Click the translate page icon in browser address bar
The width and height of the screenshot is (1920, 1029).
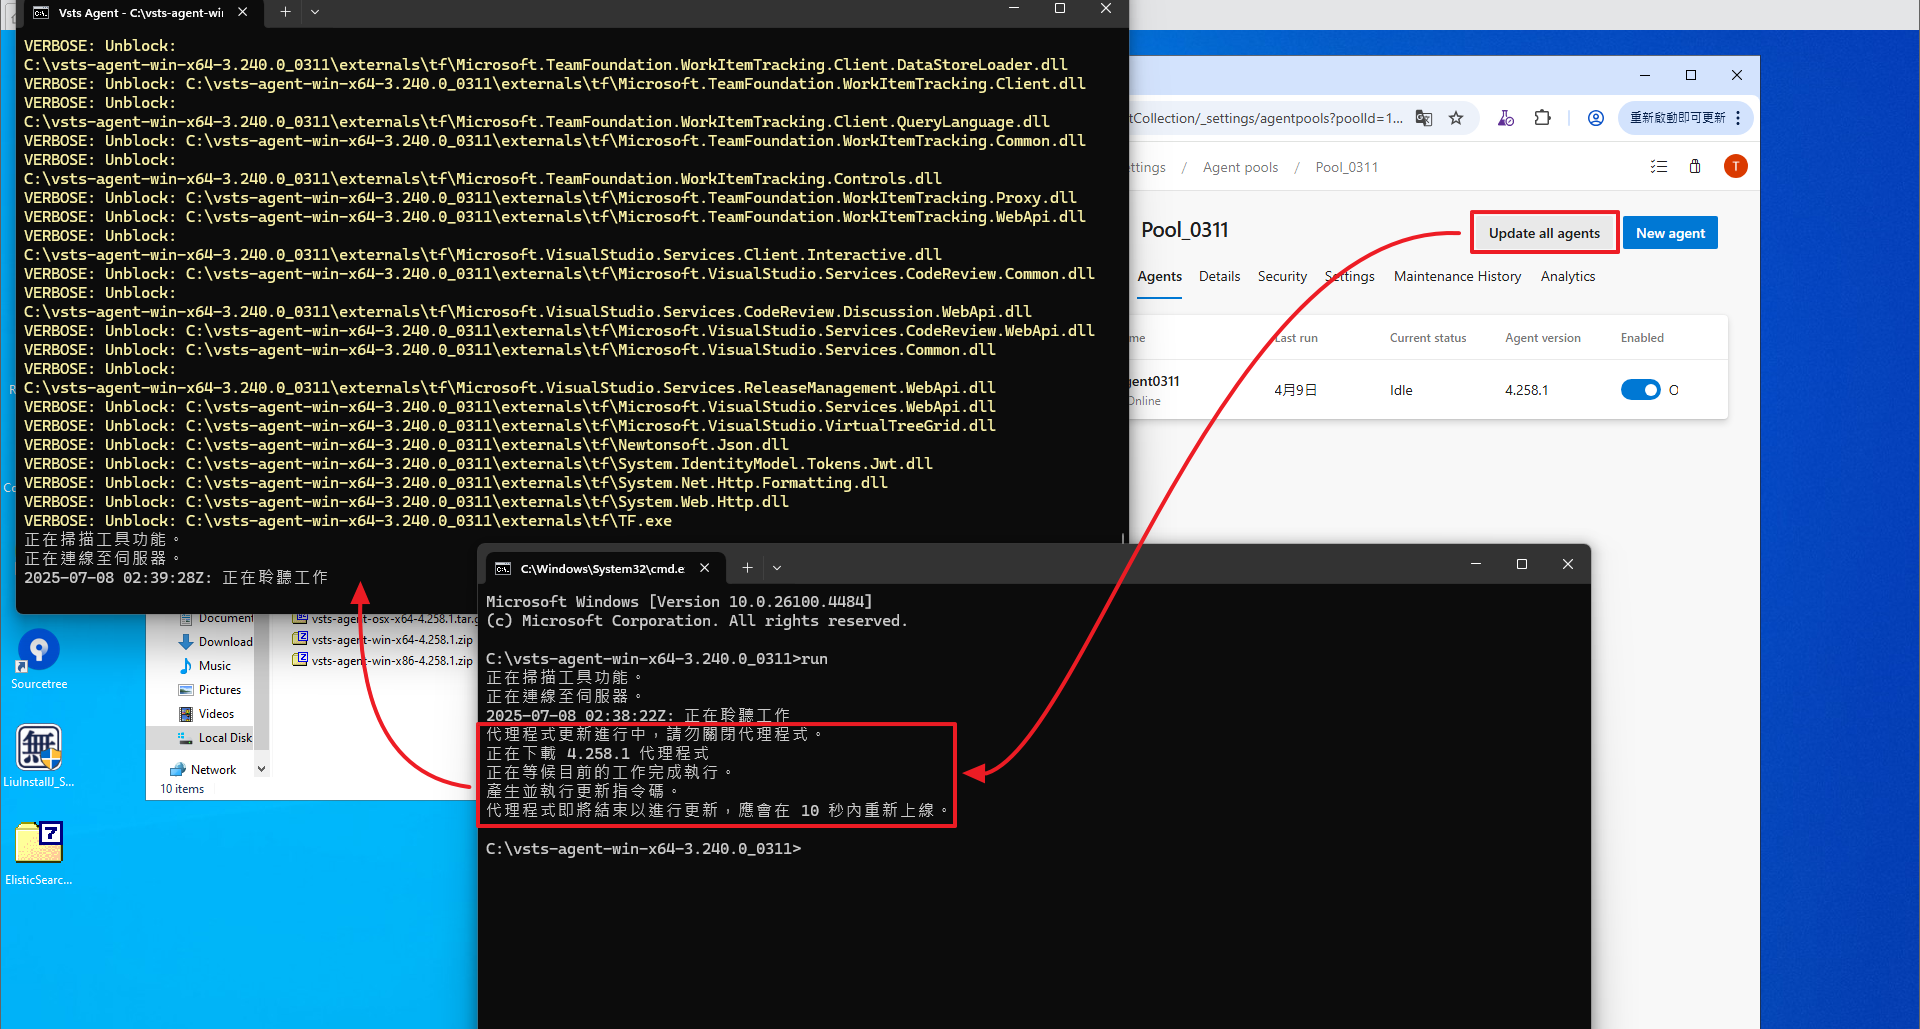click(x=1424, y=118)
